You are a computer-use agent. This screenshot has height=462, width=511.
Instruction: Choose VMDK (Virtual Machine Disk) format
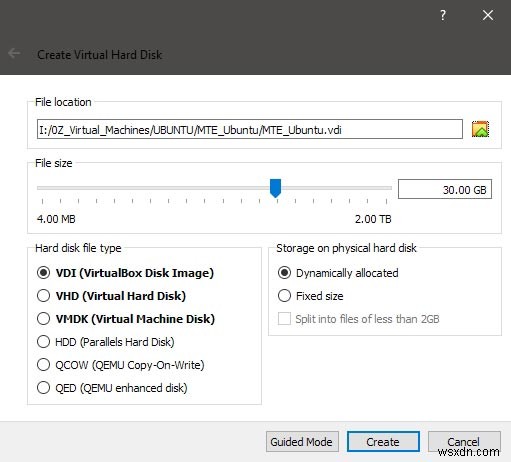[126, 319]
